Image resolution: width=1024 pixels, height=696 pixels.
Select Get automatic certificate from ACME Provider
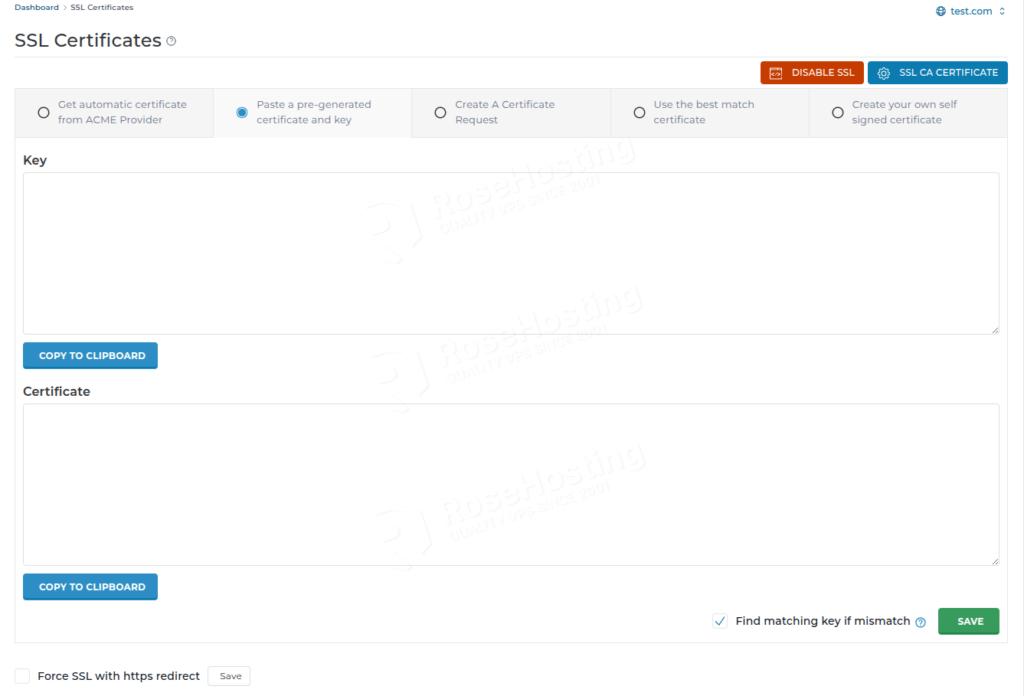pyautogui.click(x=44, y=112)
